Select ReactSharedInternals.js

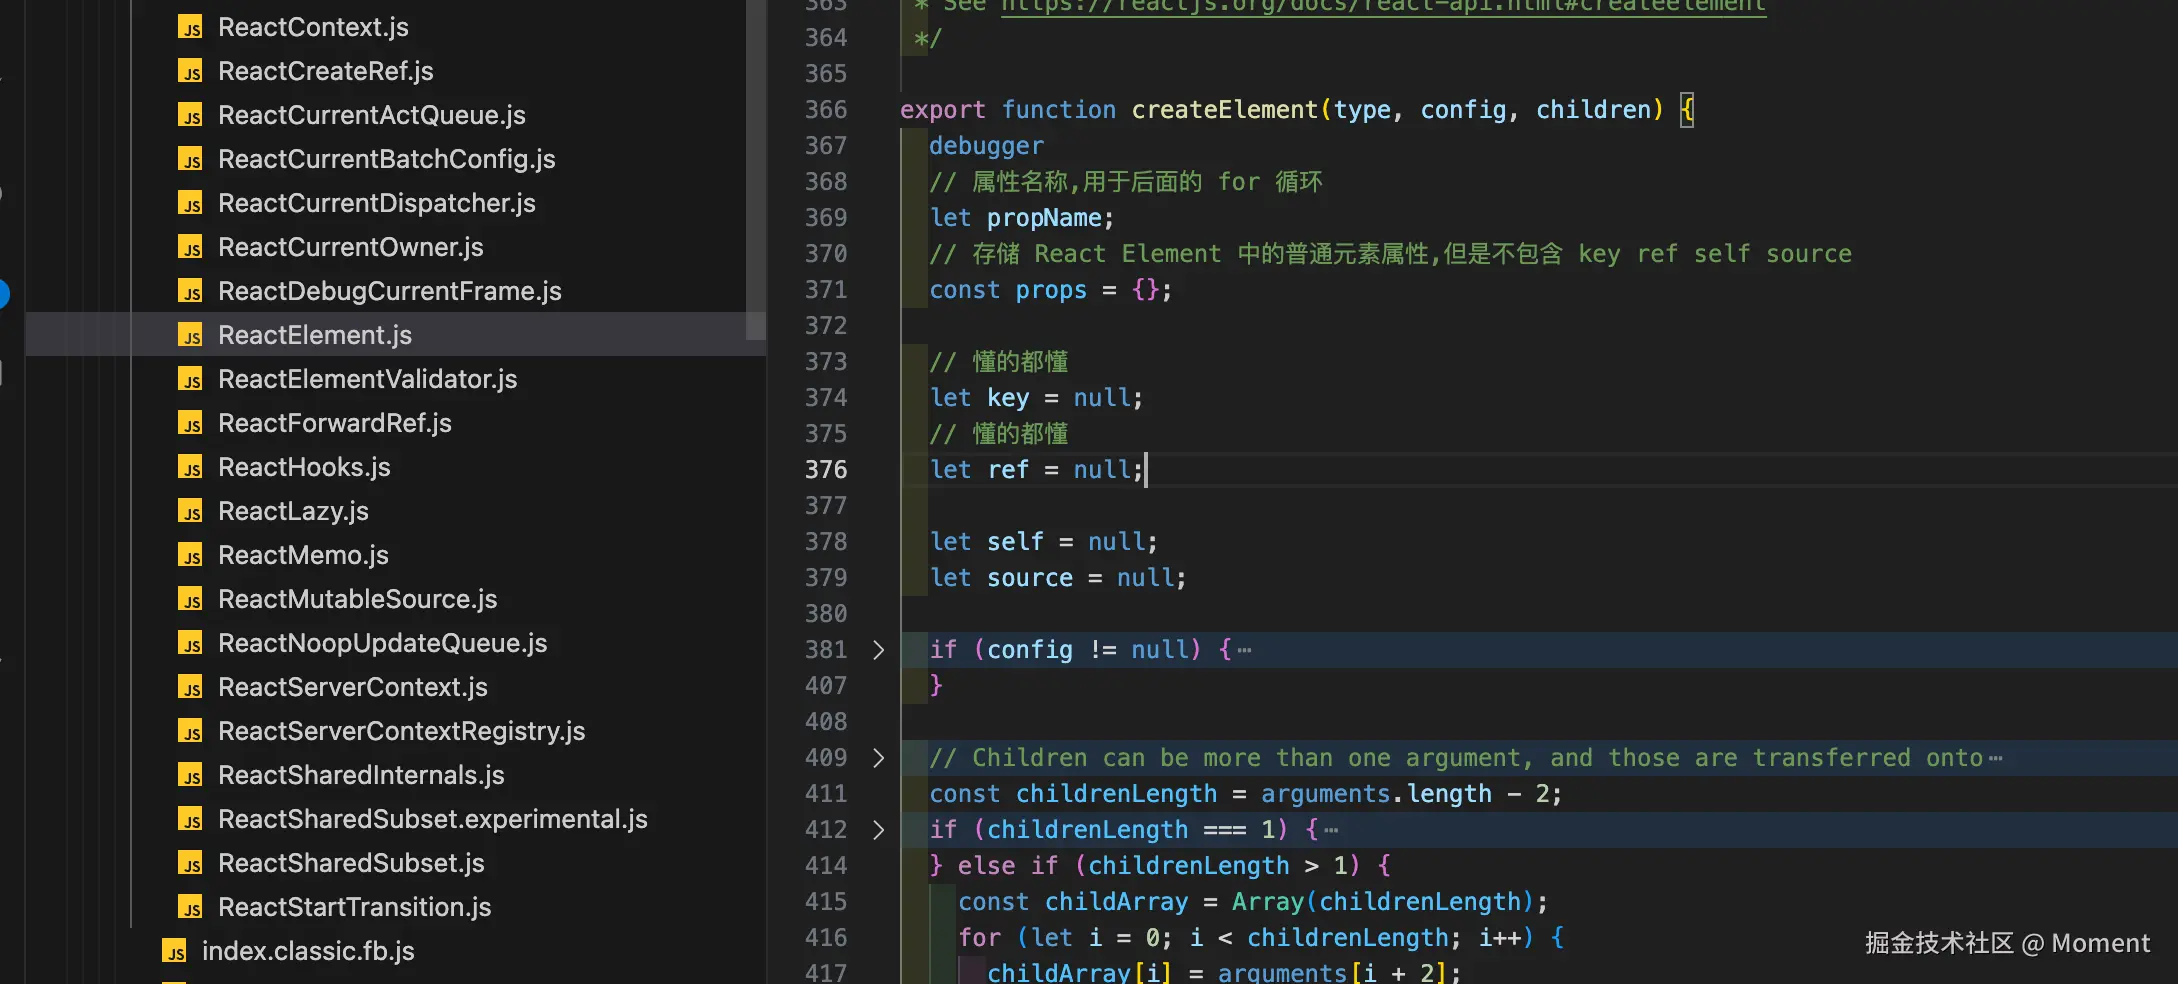[361, 775]
